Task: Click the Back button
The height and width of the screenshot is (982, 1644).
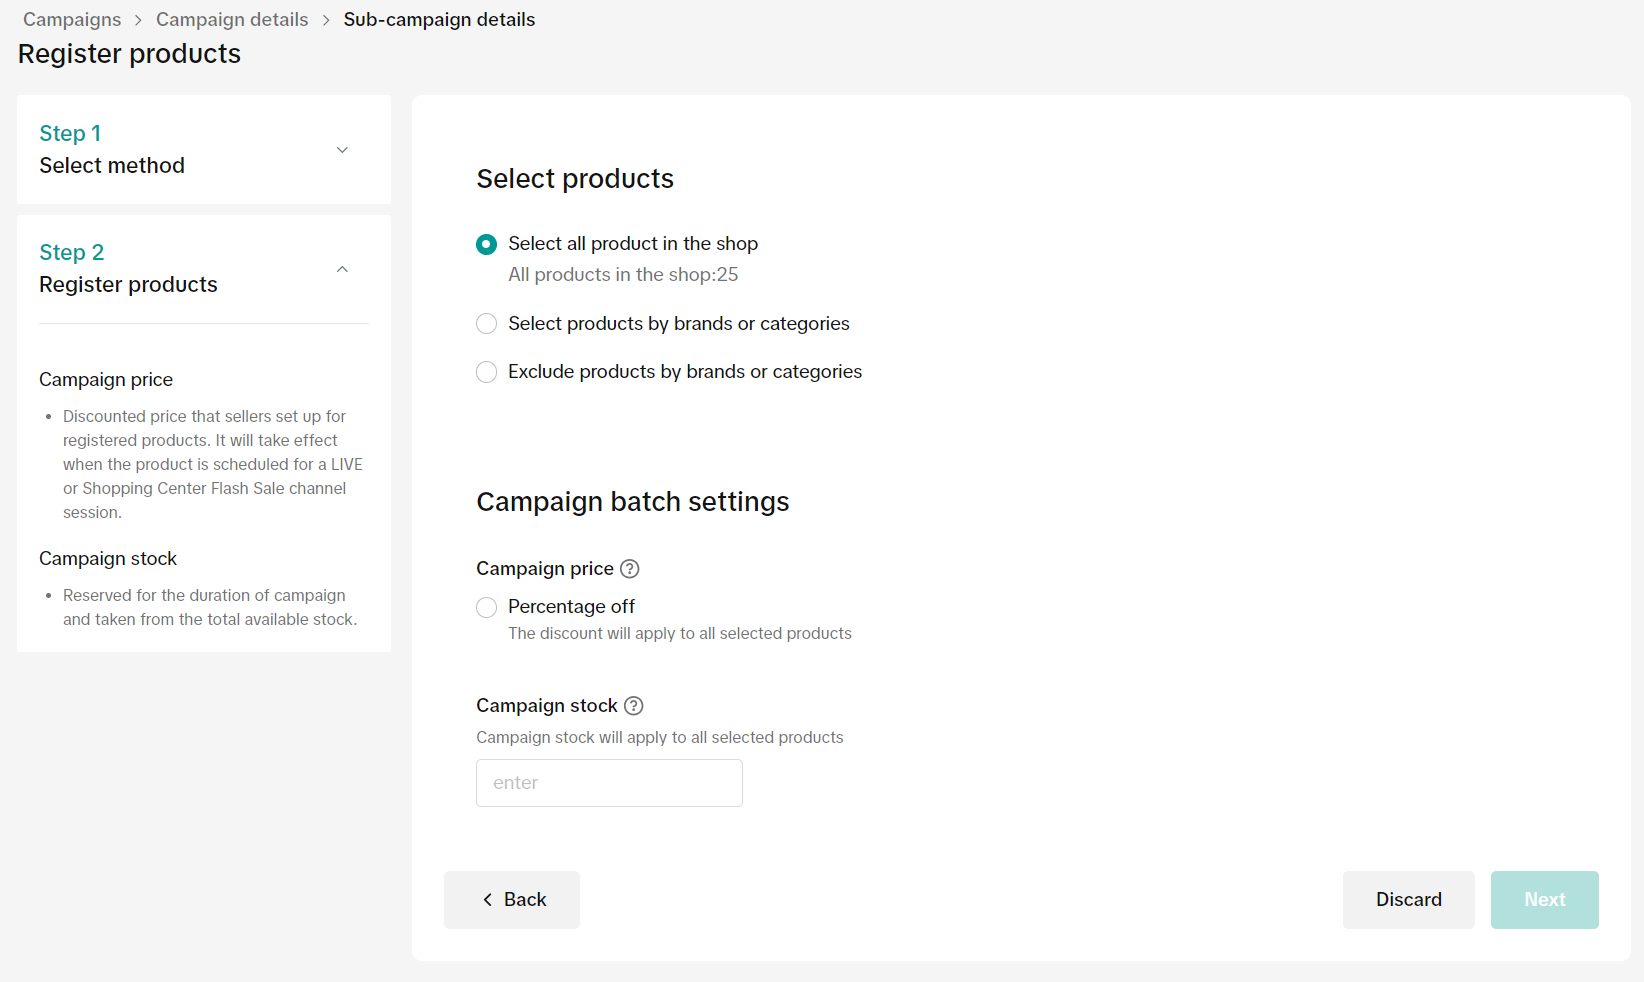Action: (512, 900)
